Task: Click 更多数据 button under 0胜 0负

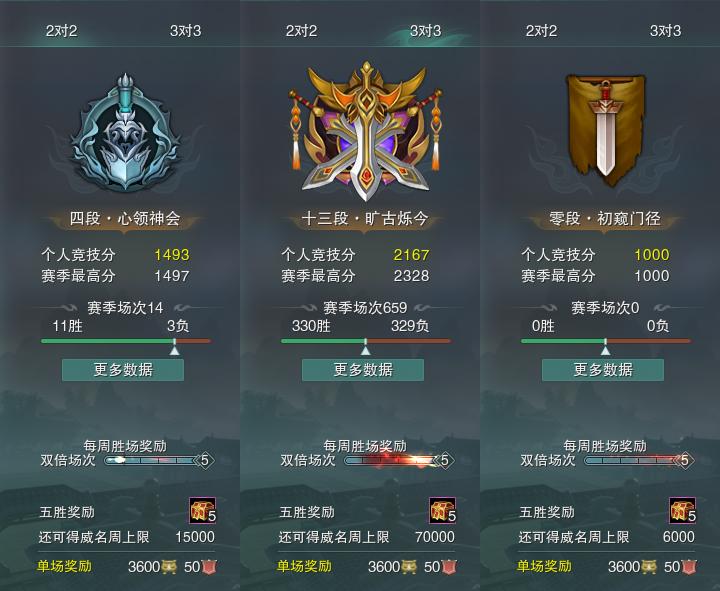Action: click(603, 370)
